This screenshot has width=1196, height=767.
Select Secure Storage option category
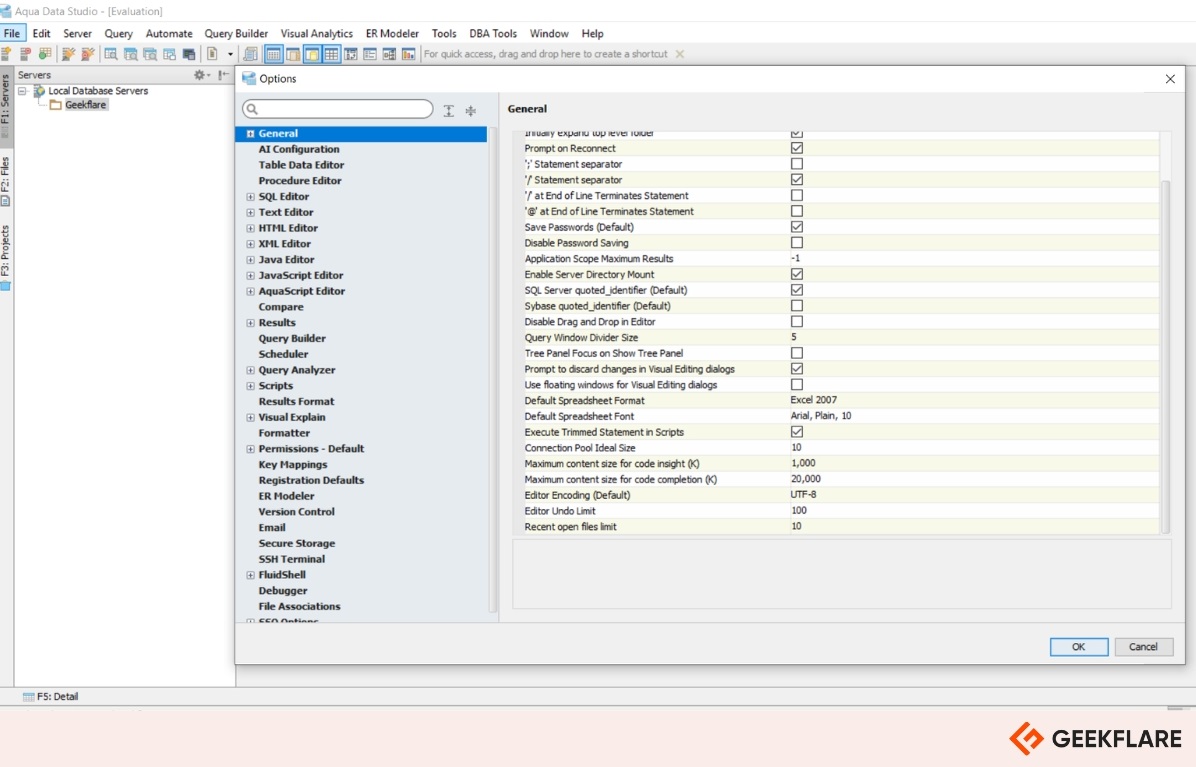click(x=297, y=544)
